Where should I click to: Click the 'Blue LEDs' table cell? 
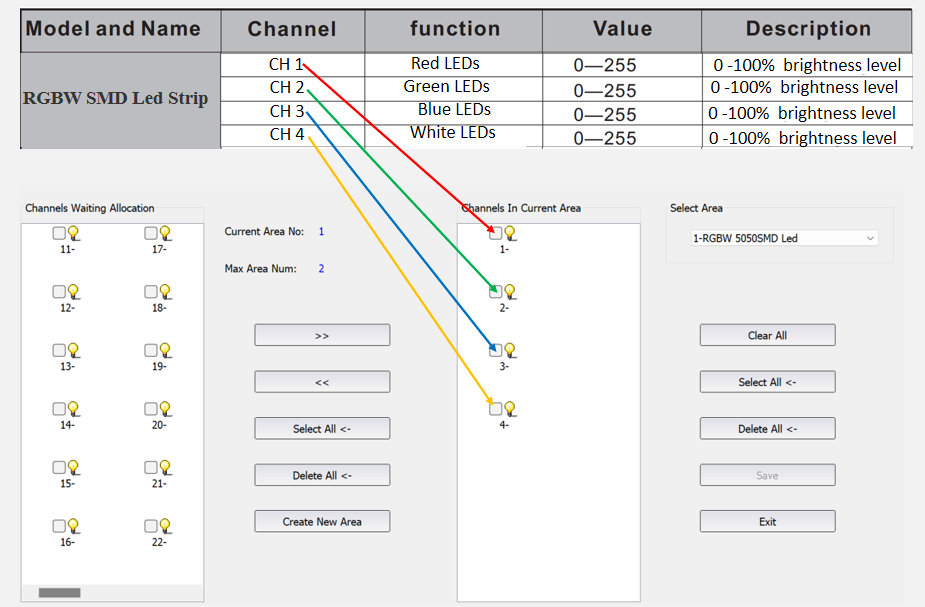coord(454,111)
